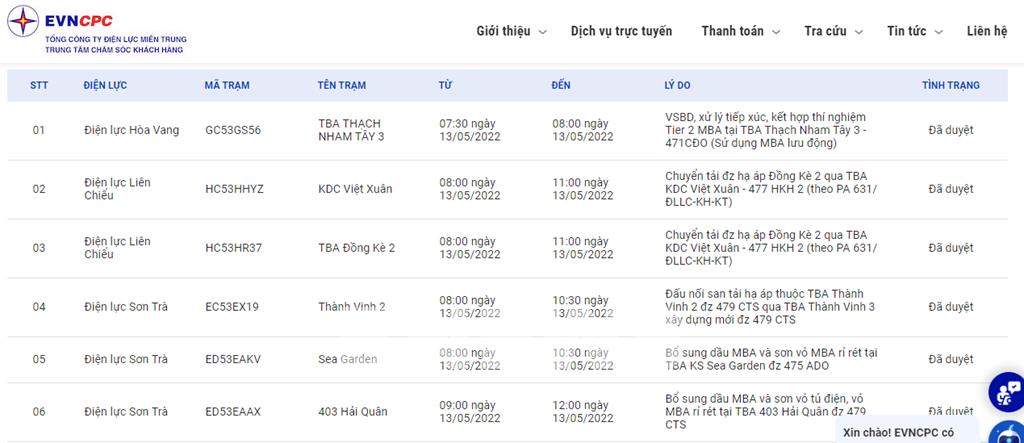
Task: Click the MÃ TRẠM column header
Action: [x=227, y=86]
